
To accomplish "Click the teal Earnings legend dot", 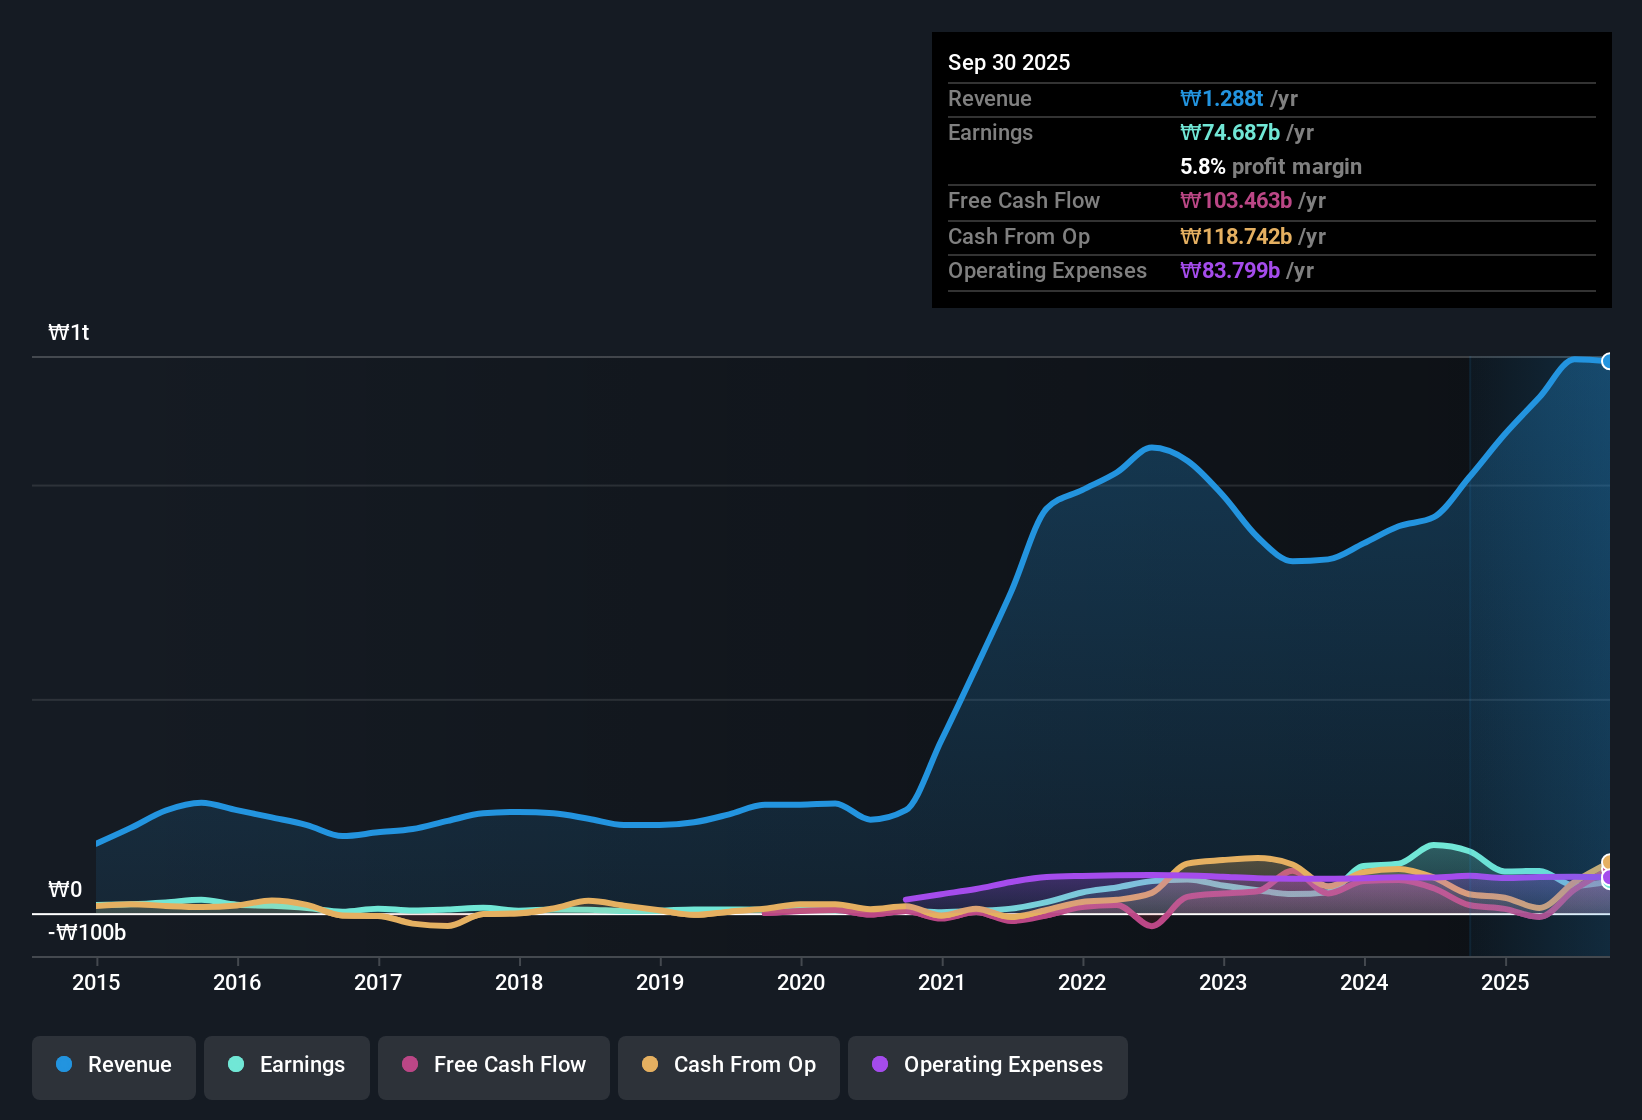I will 236,1065.
